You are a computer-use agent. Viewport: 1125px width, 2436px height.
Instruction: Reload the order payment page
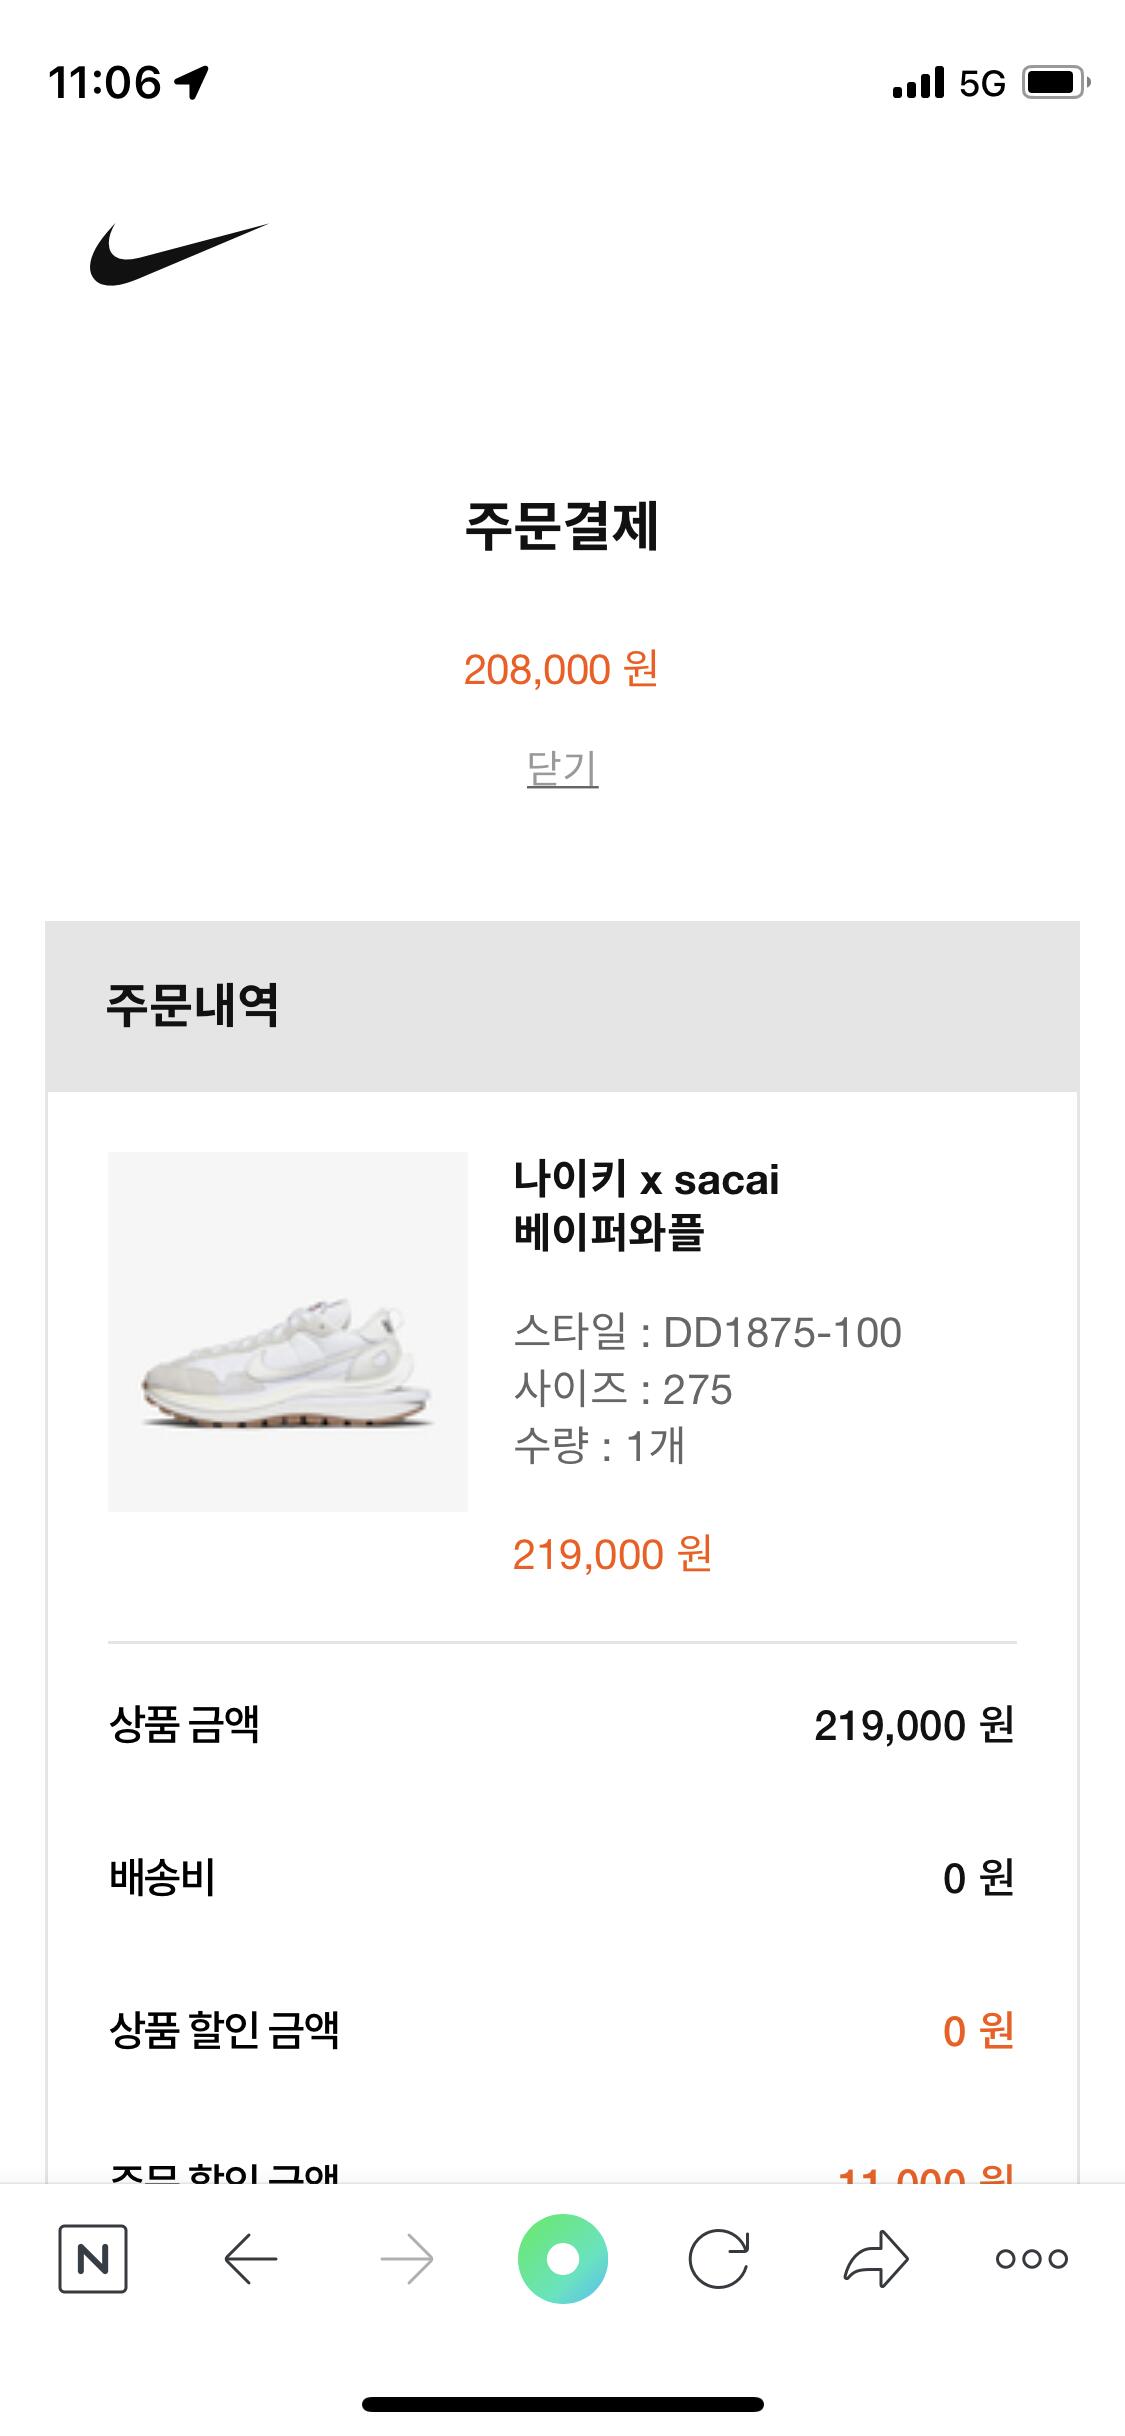point(719,2258)
